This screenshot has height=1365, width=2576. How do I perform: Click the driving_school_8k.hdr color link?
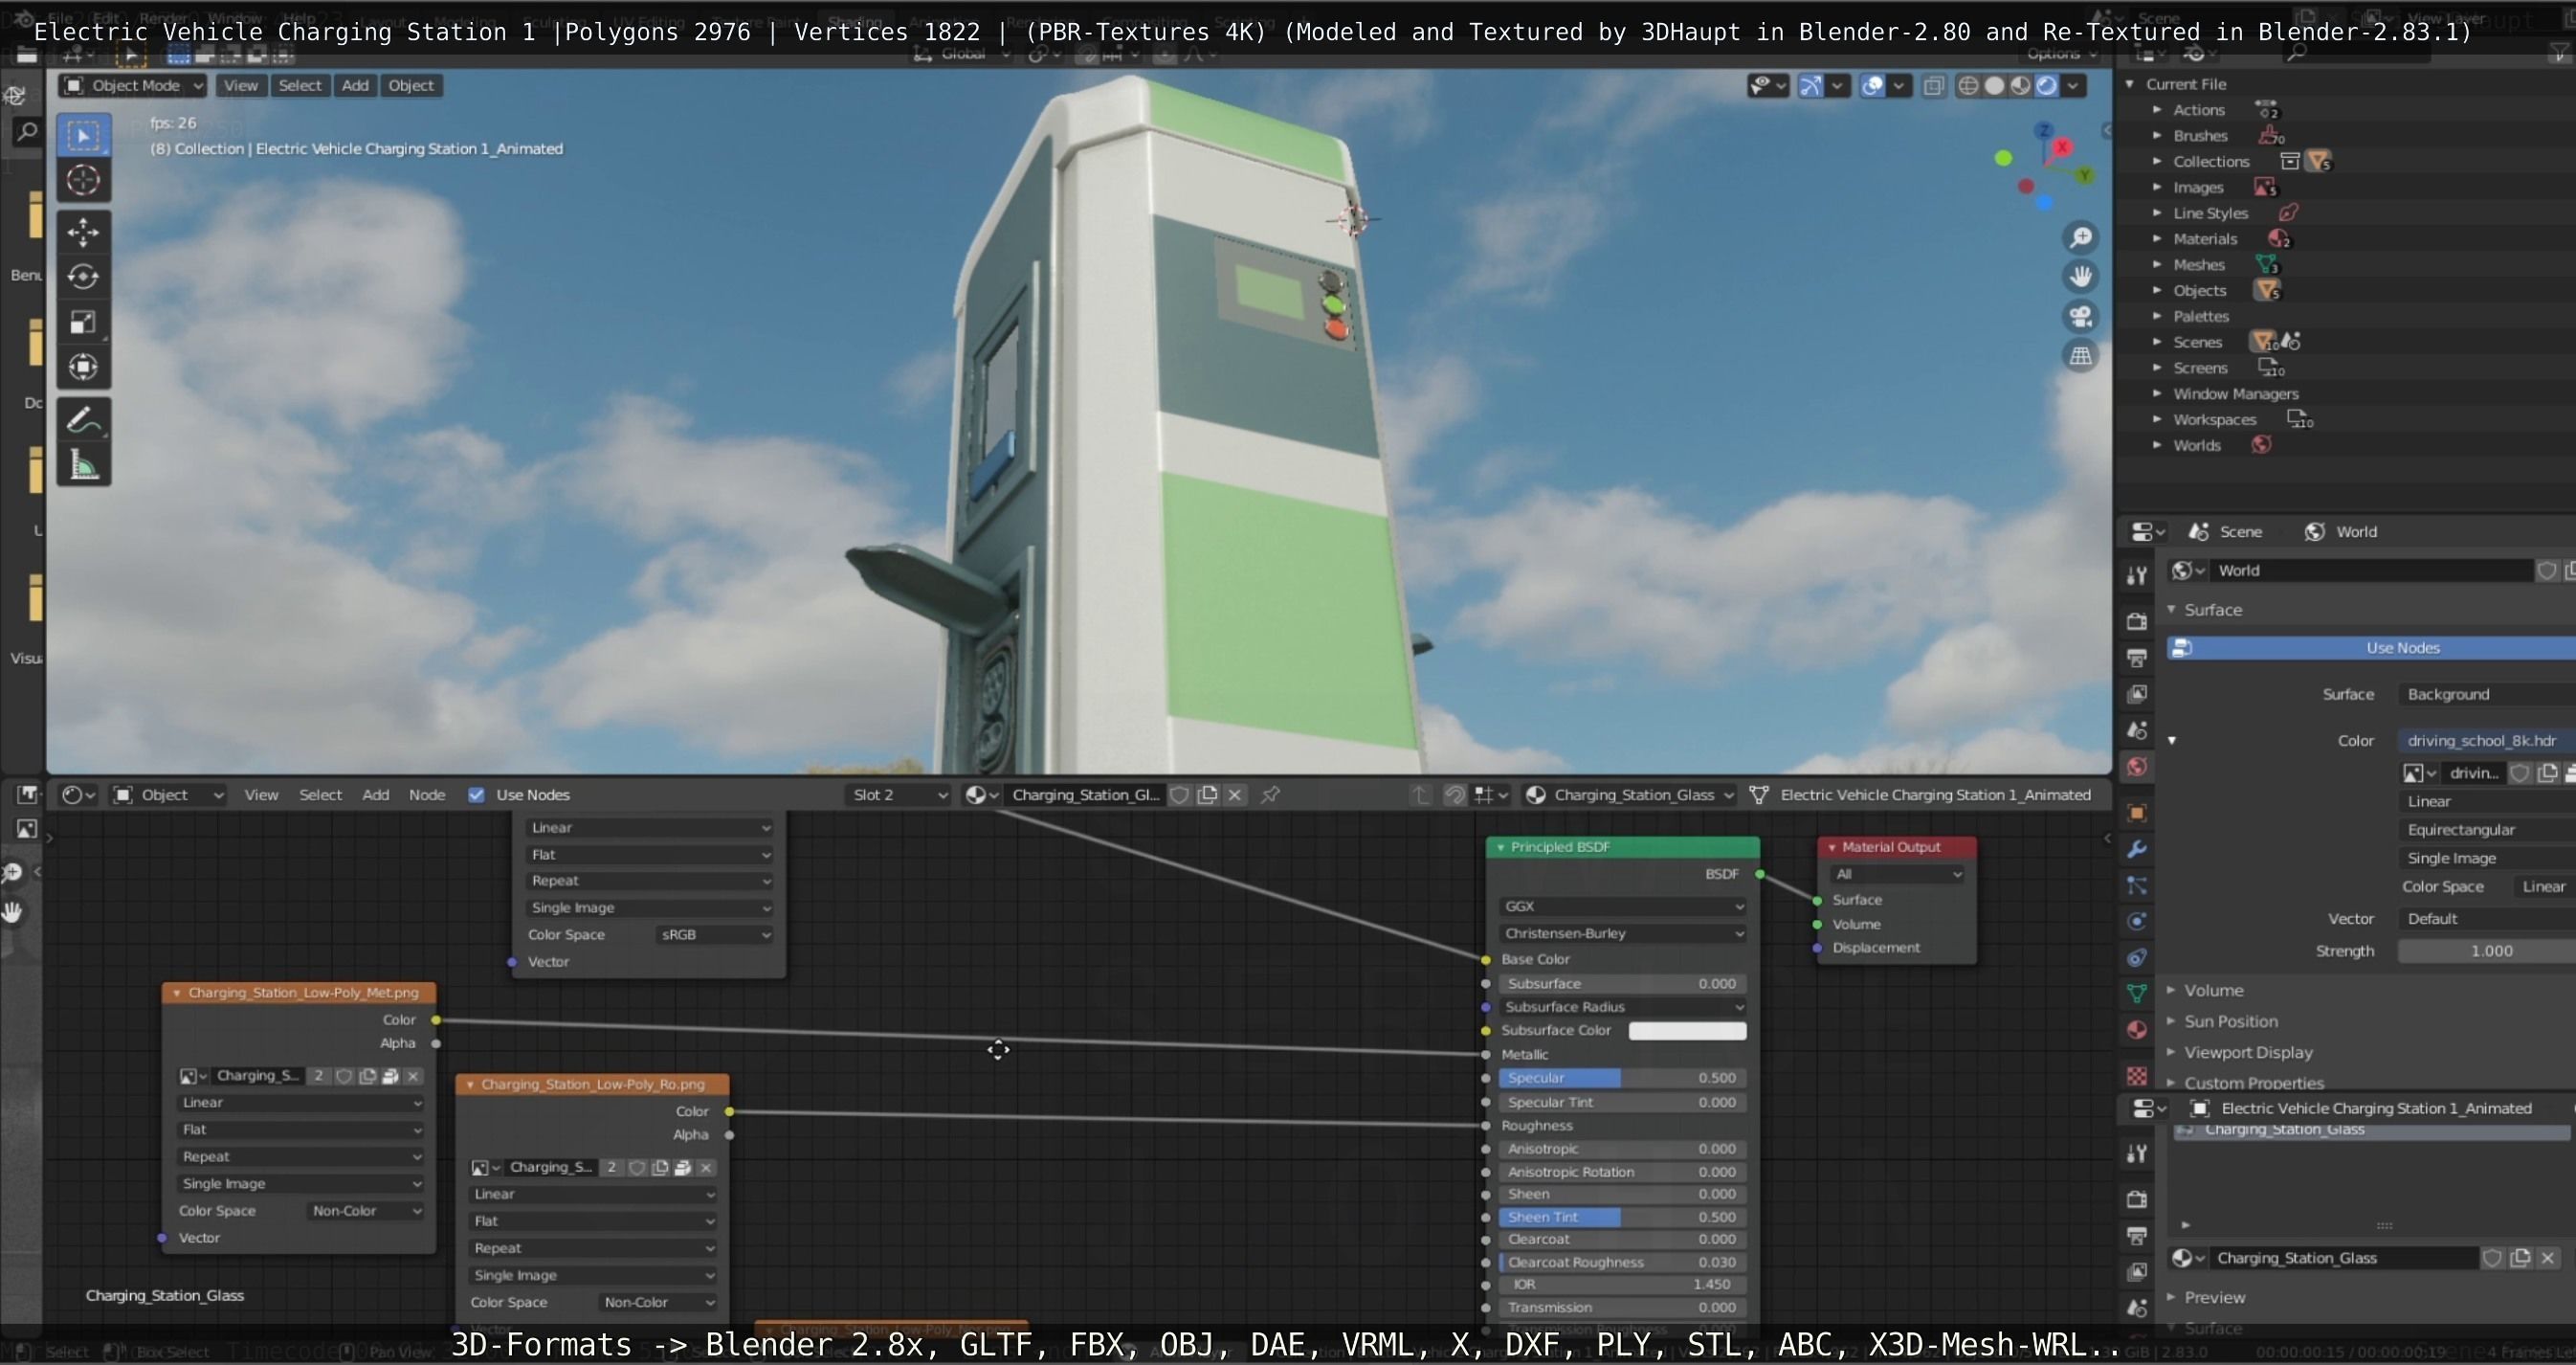(x=2487, y=741)
